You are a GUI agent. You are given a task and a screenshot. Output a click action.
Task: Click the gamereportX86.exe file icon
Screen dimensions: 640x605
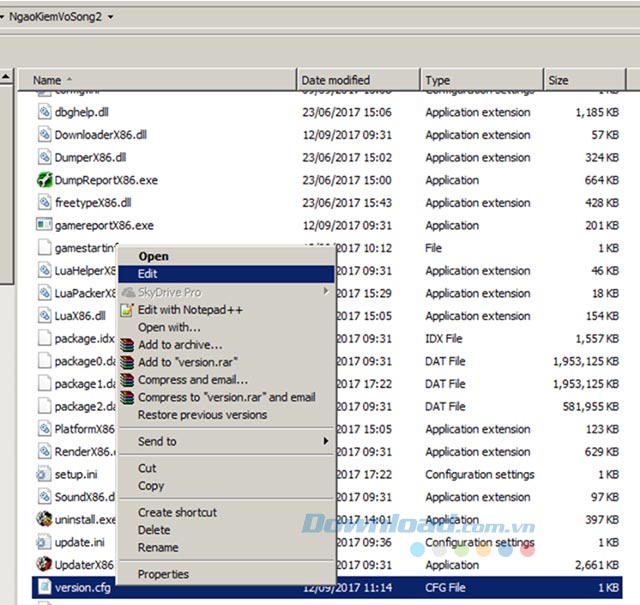44,225
